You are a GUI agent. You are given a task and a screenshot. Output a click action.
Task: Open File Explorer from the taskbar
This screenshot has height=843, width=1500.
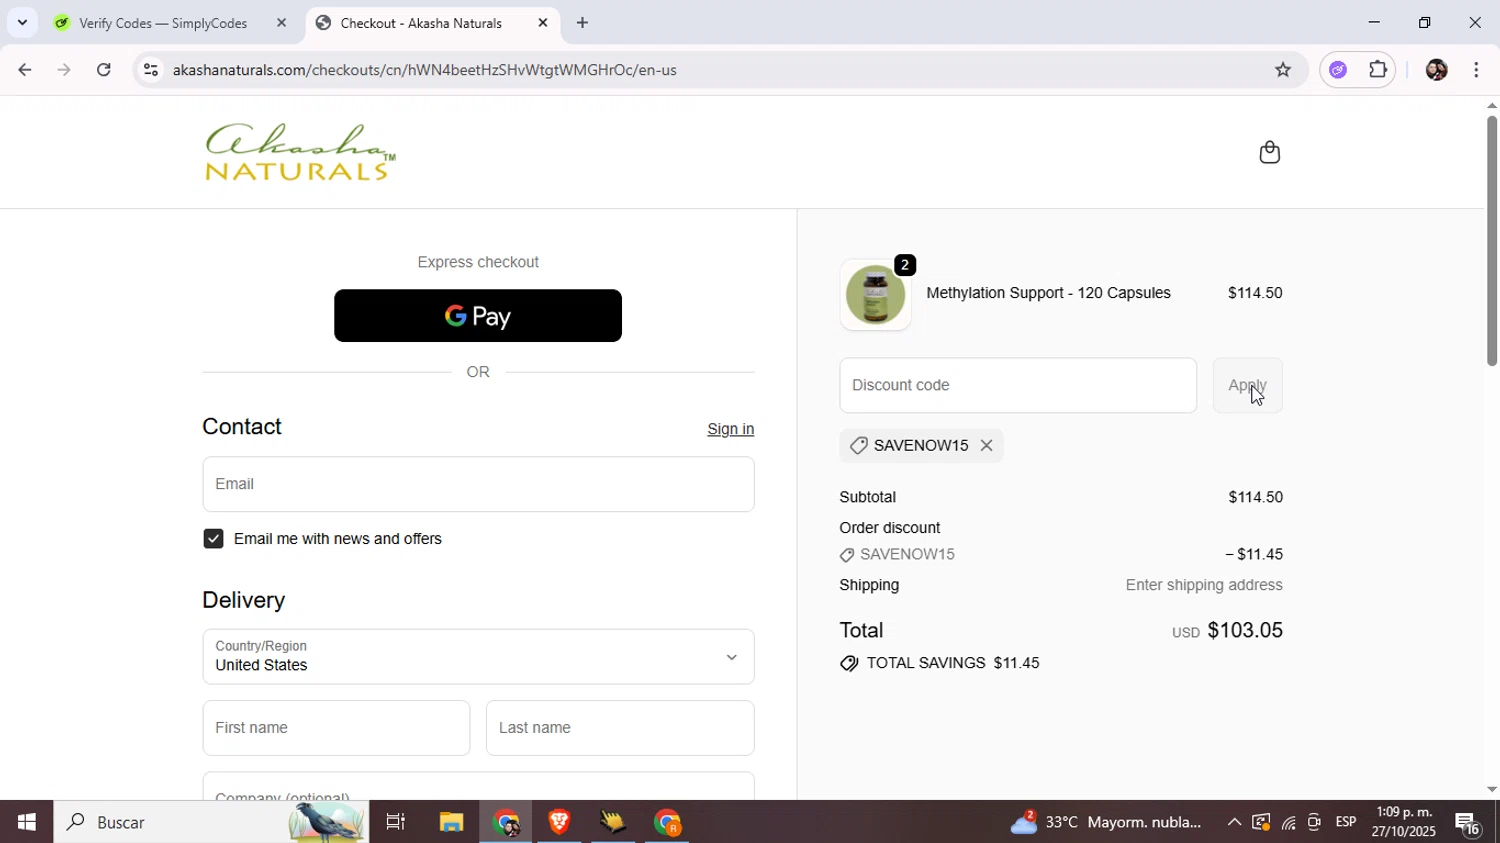tap(451, 822)
